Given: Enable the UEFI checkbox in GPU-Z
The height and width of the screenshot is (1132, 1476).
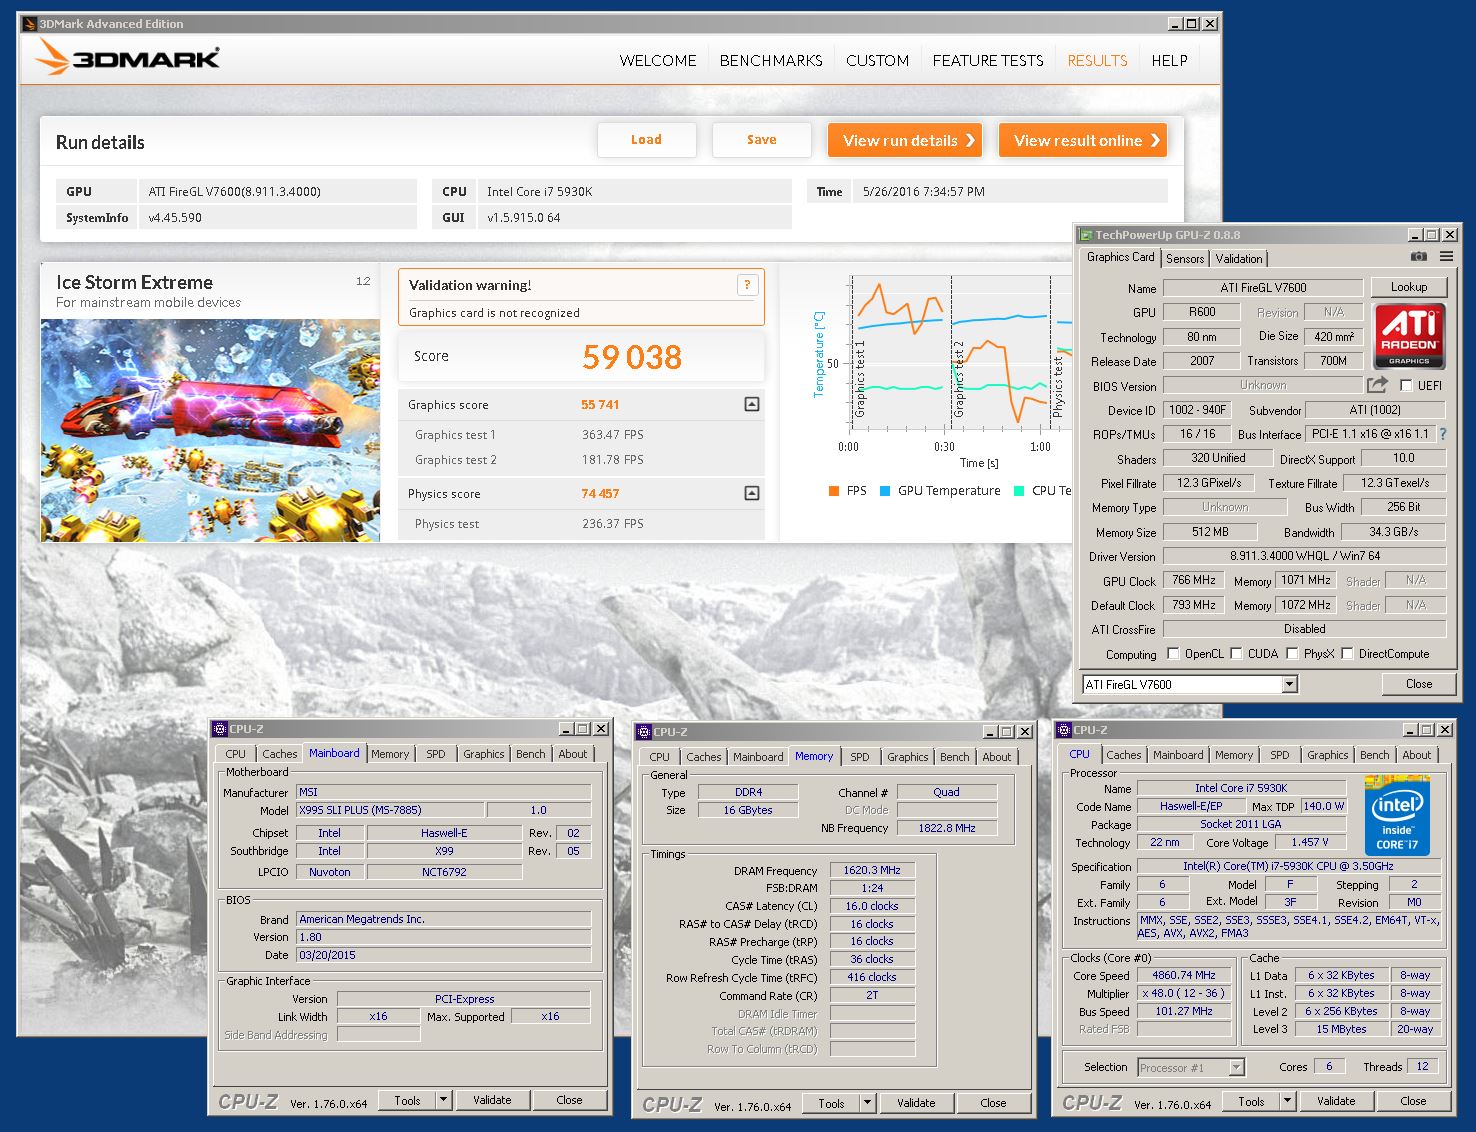Looking at the screenshot, I should pos(1407,385).
